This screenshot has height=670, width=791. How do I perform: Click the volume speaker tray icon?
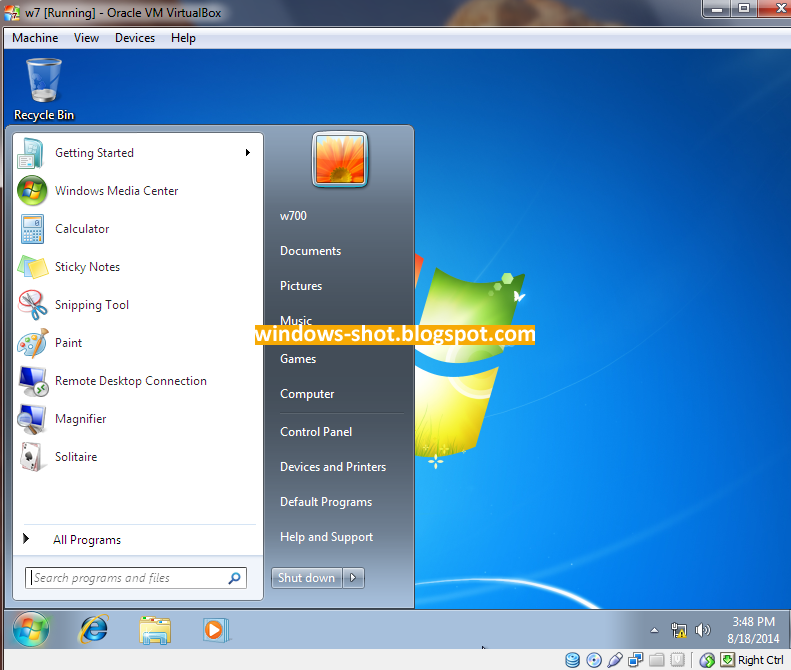pos(702,630)
